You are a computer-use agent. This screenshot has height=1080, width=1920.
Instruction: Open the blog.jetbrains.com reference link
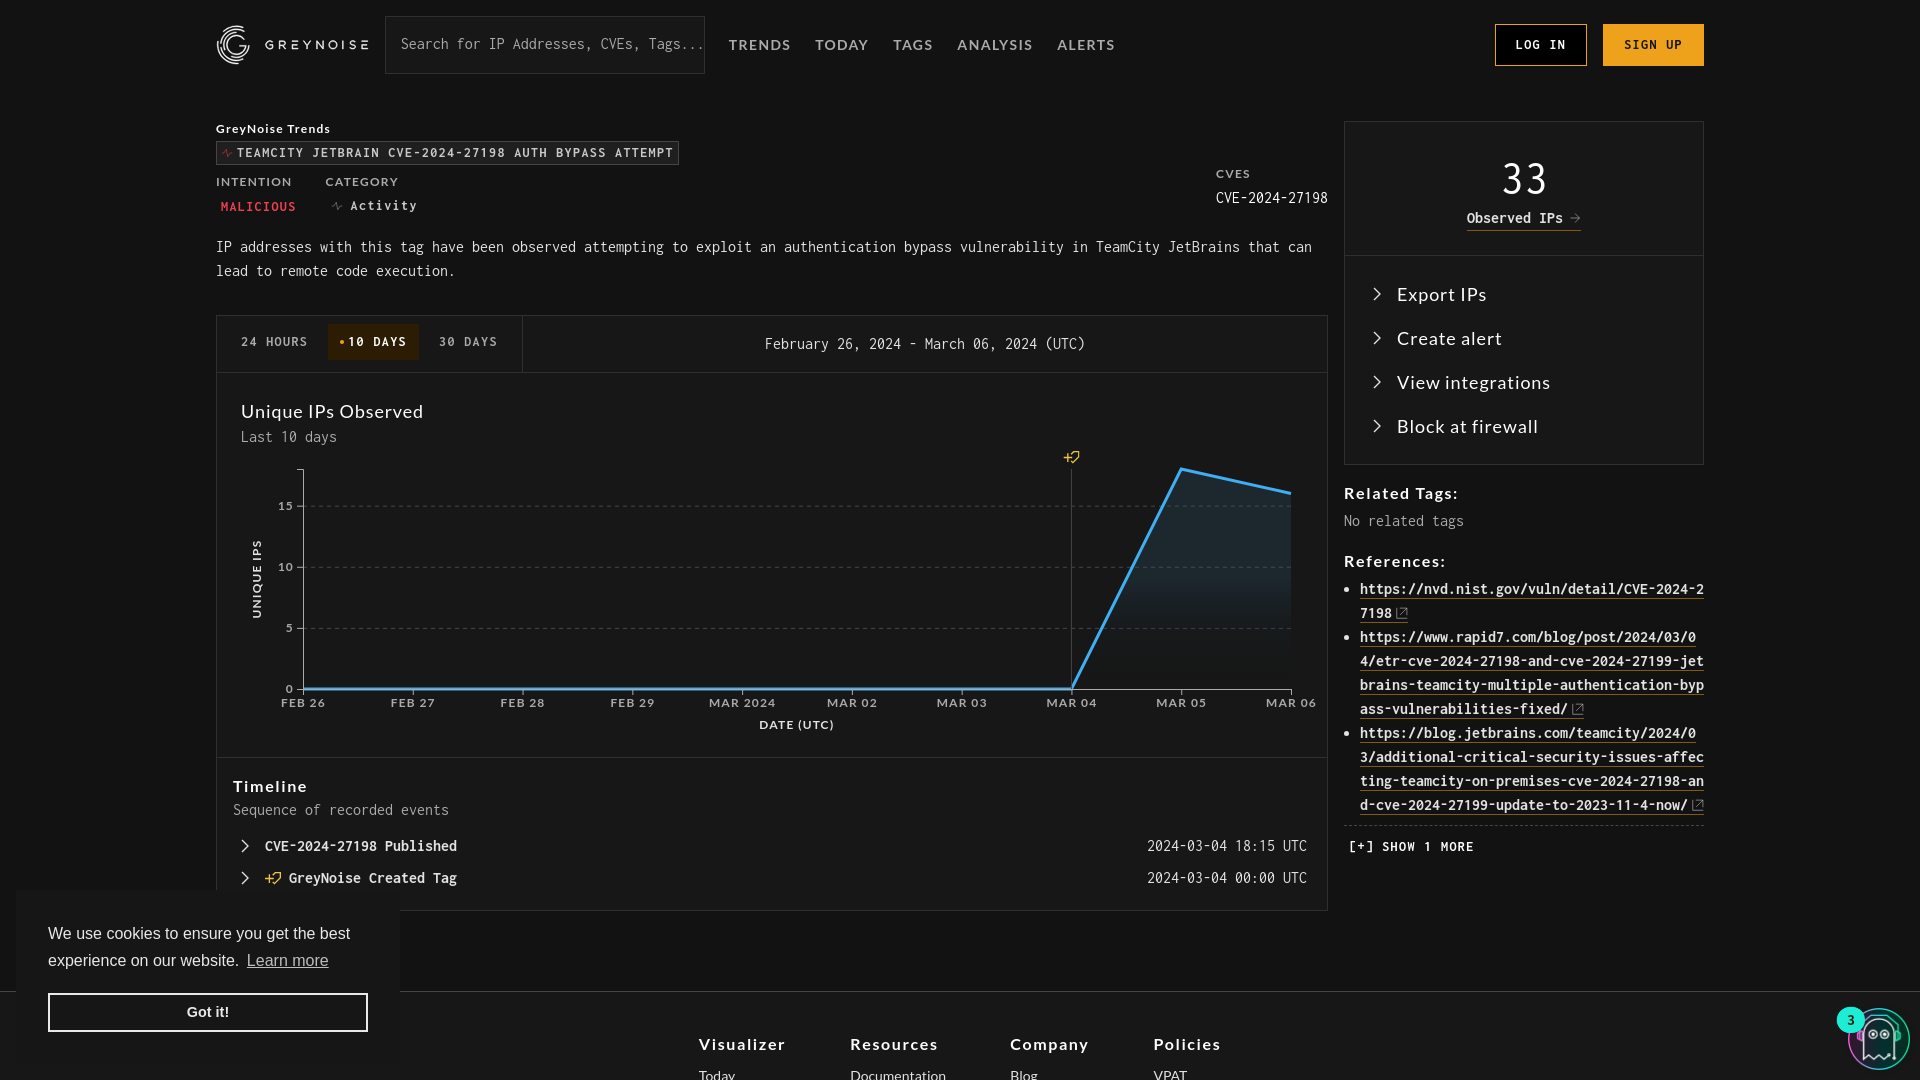click(x=1531, y=769)
